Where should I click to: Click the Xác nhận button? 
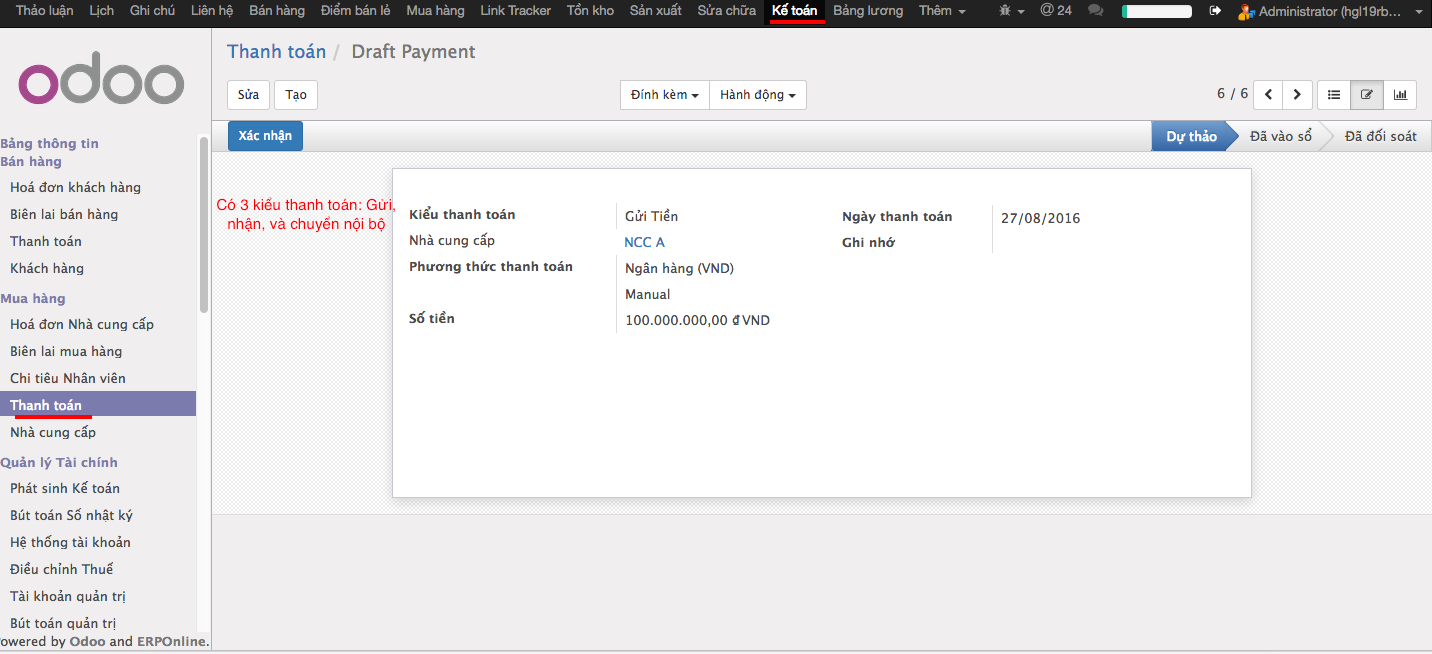tap(265, 136)
